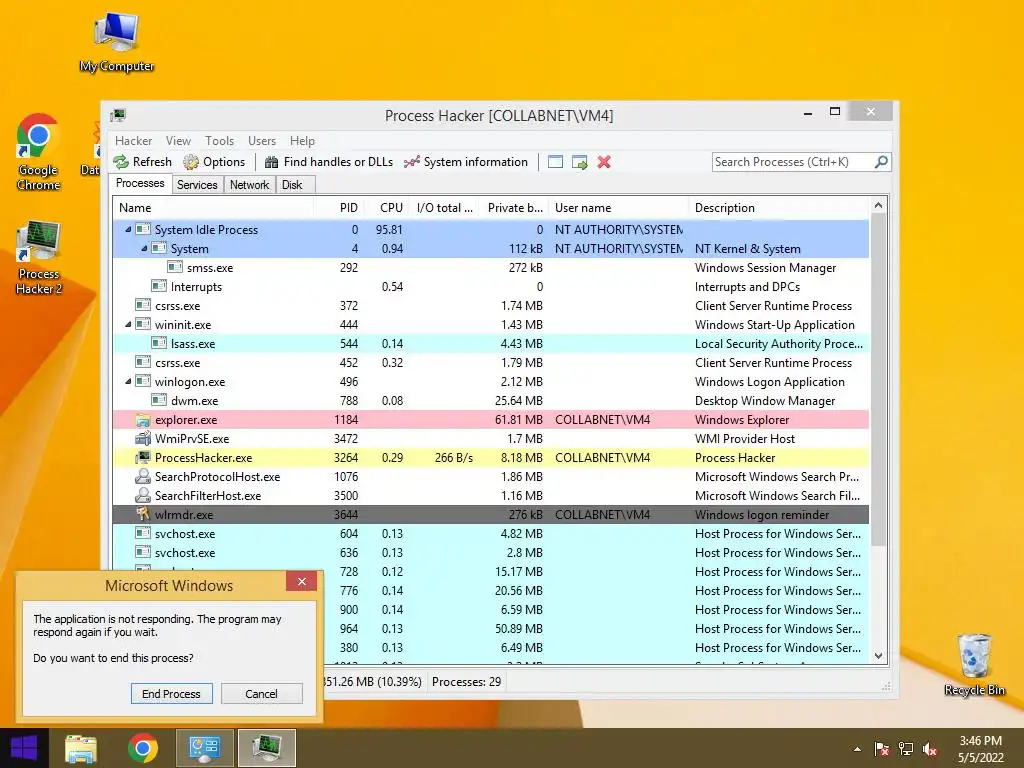Sort by the User name column

(x=619, y=208)
